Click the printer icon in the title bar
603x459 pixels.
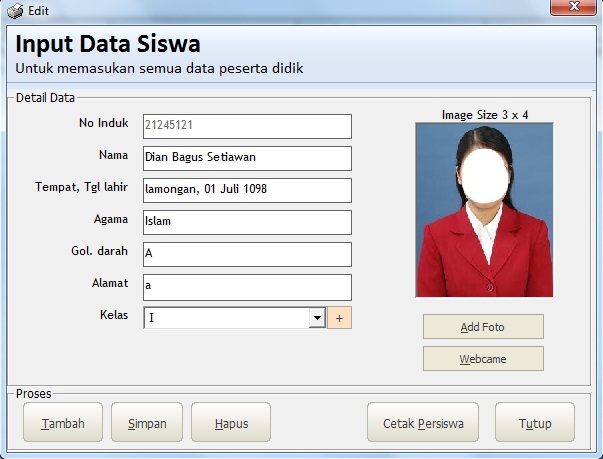[x=15, y=11]
